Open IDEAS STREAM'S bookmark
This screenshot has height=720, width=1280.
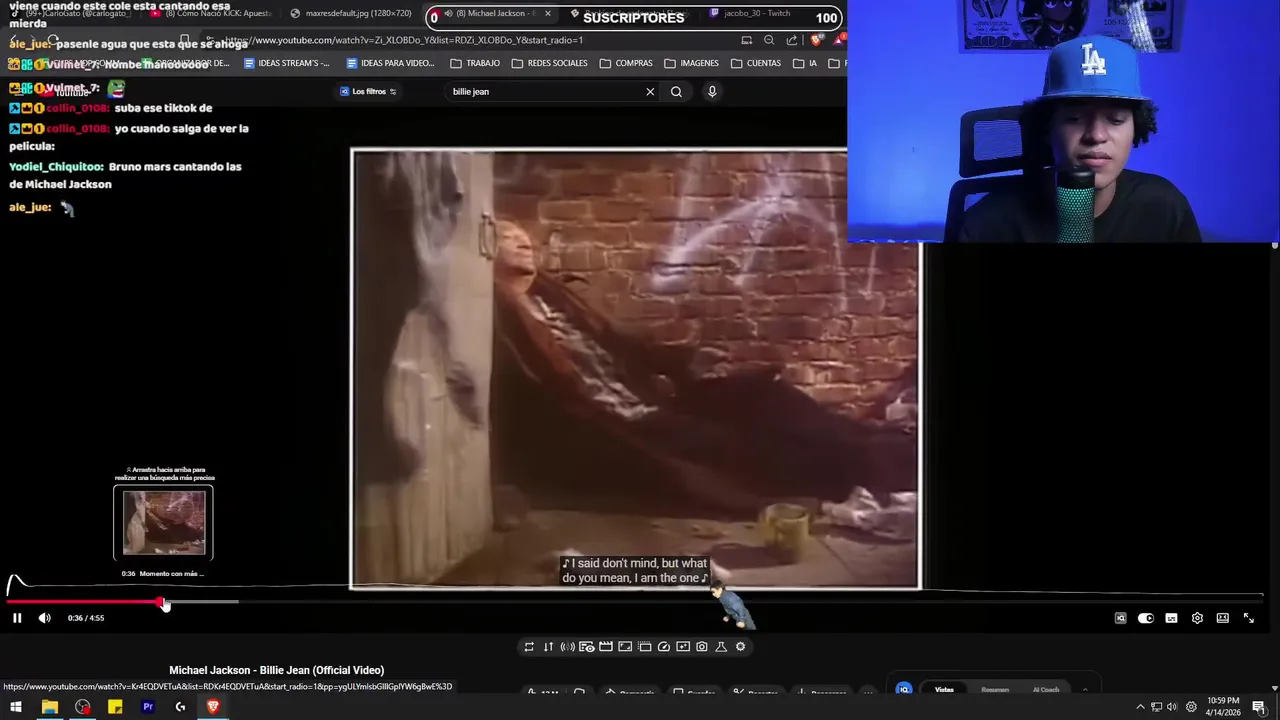[x=286, y=63]
